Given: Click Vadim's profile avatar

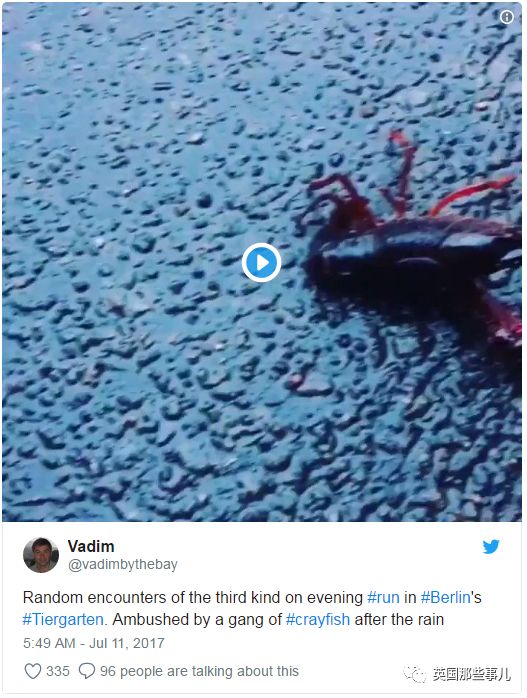Looking at the screenshot, I should click(41, 555).
